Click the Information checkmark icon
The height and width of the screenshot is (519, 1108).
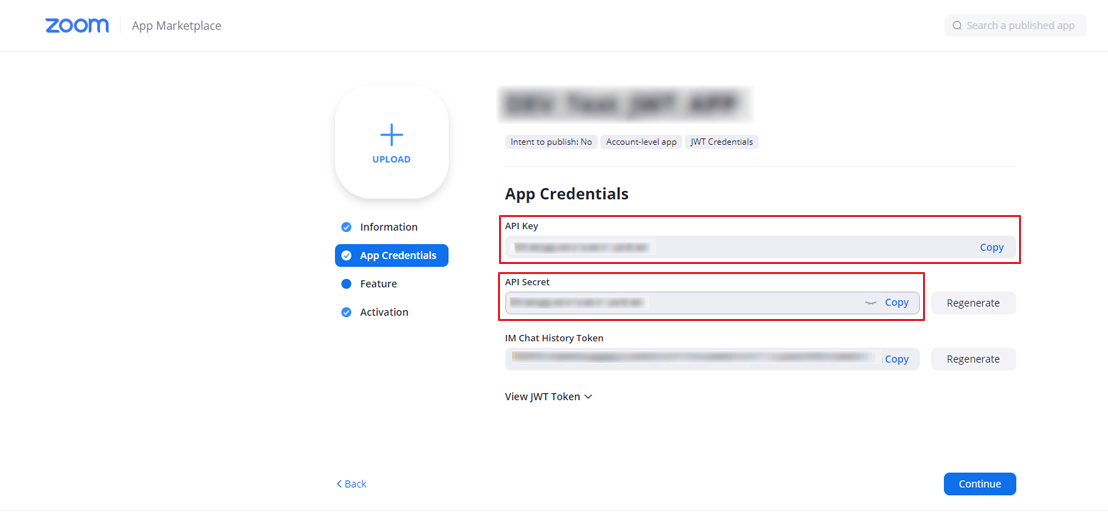tap(346, 227)
